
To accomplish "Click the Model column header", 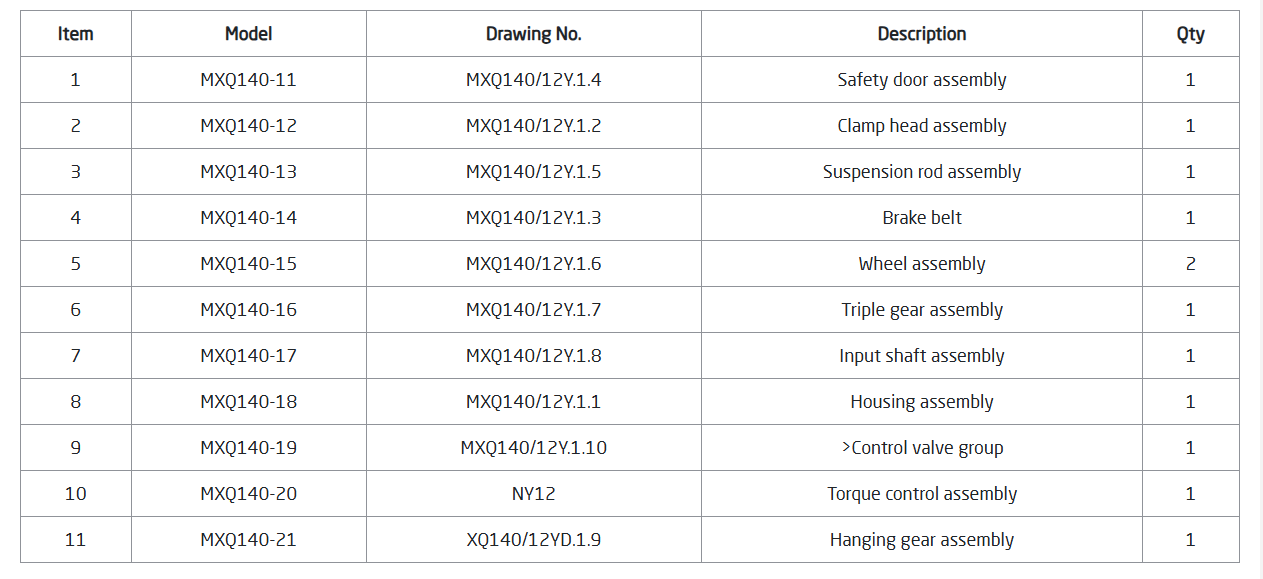I will click(x=248, y=34).
